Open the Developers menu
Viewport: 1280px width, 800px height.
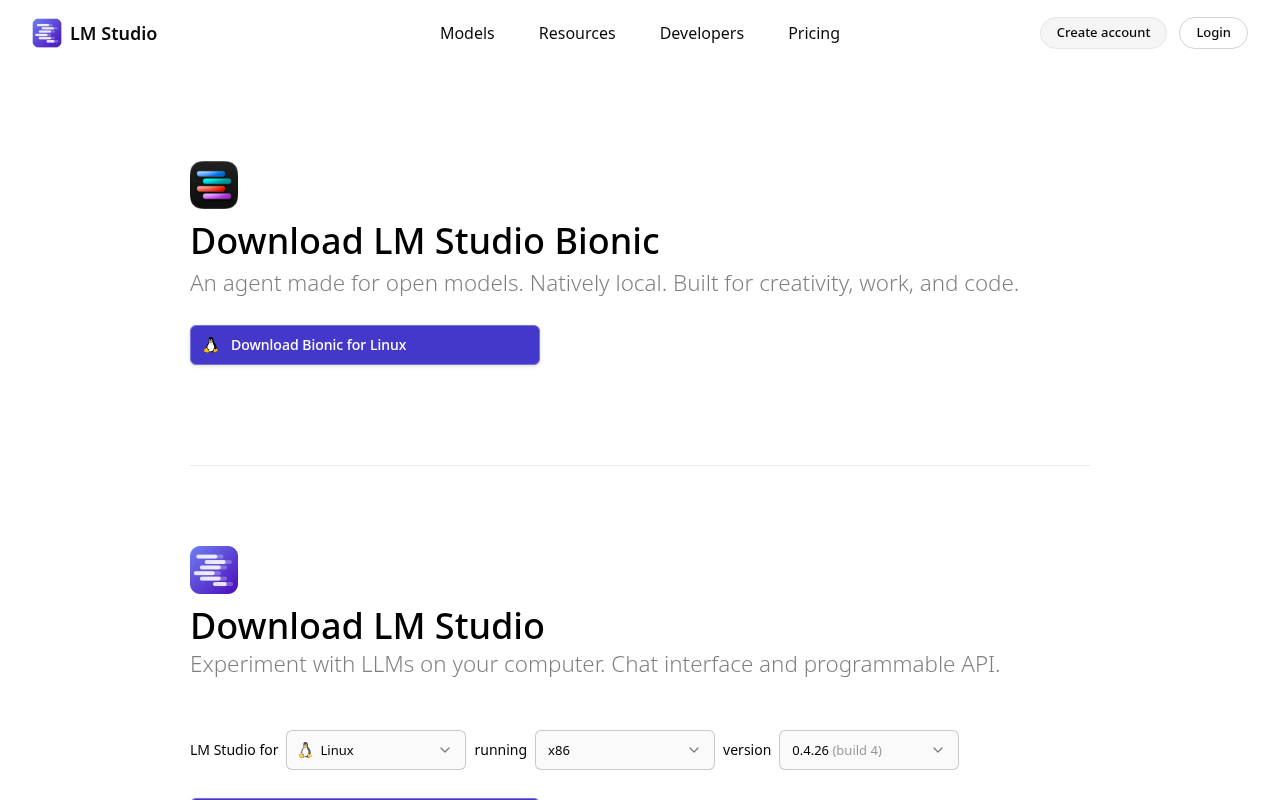pos(702,33)
